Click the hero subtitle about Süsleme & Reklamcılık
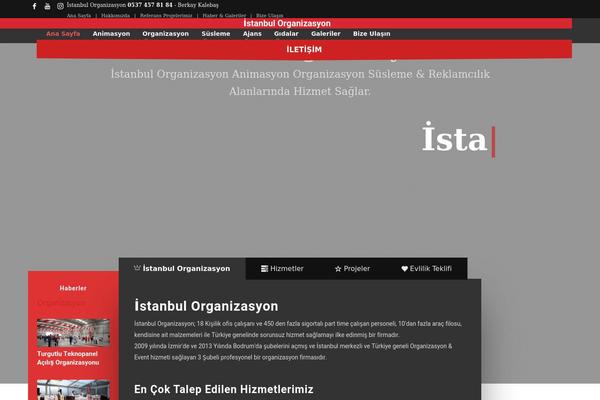The width and height of the screenshot is (600, 400). pos(300,83)
